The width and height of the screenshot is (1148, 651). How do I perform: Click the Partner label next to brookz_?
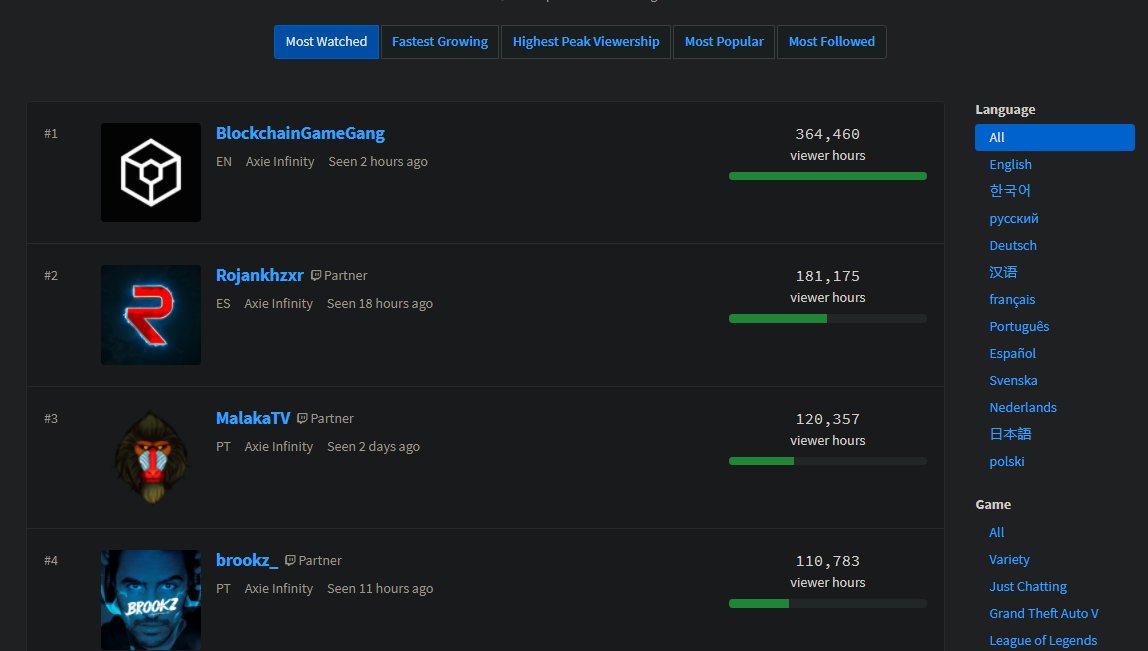pos(320,560)
